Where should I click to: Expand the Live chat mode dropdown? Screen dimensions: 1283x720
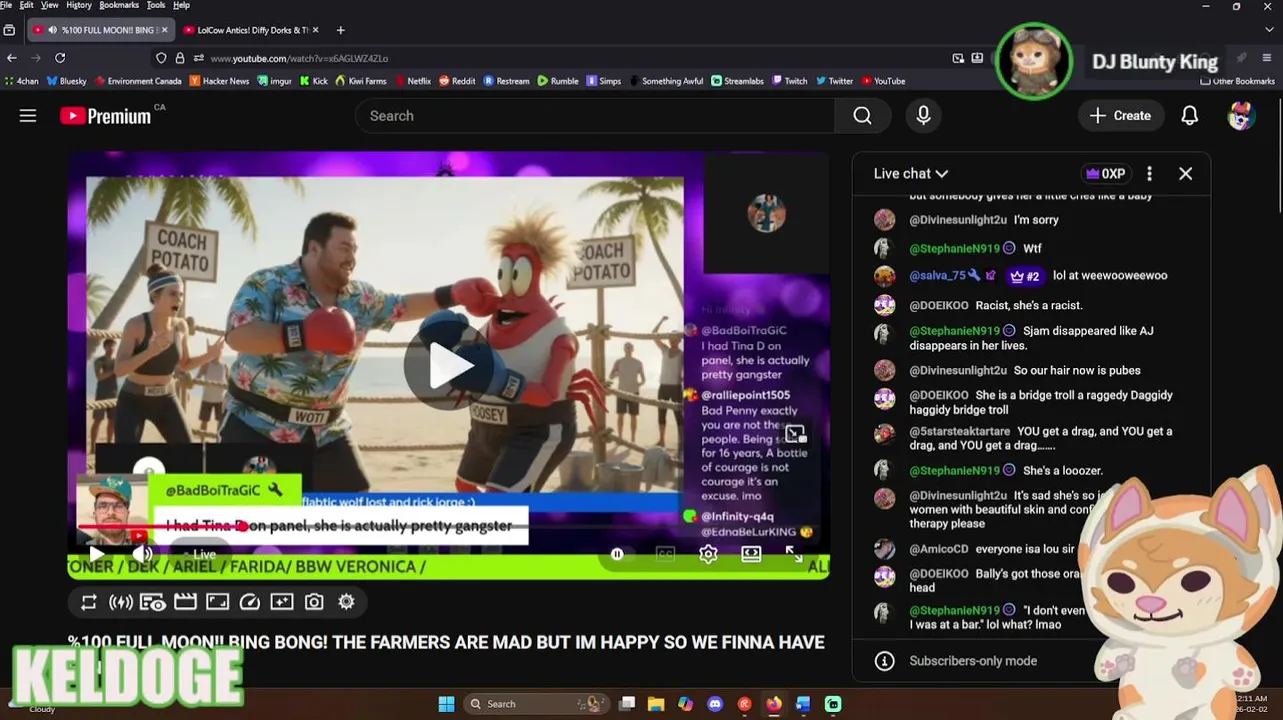coord(911,174)
